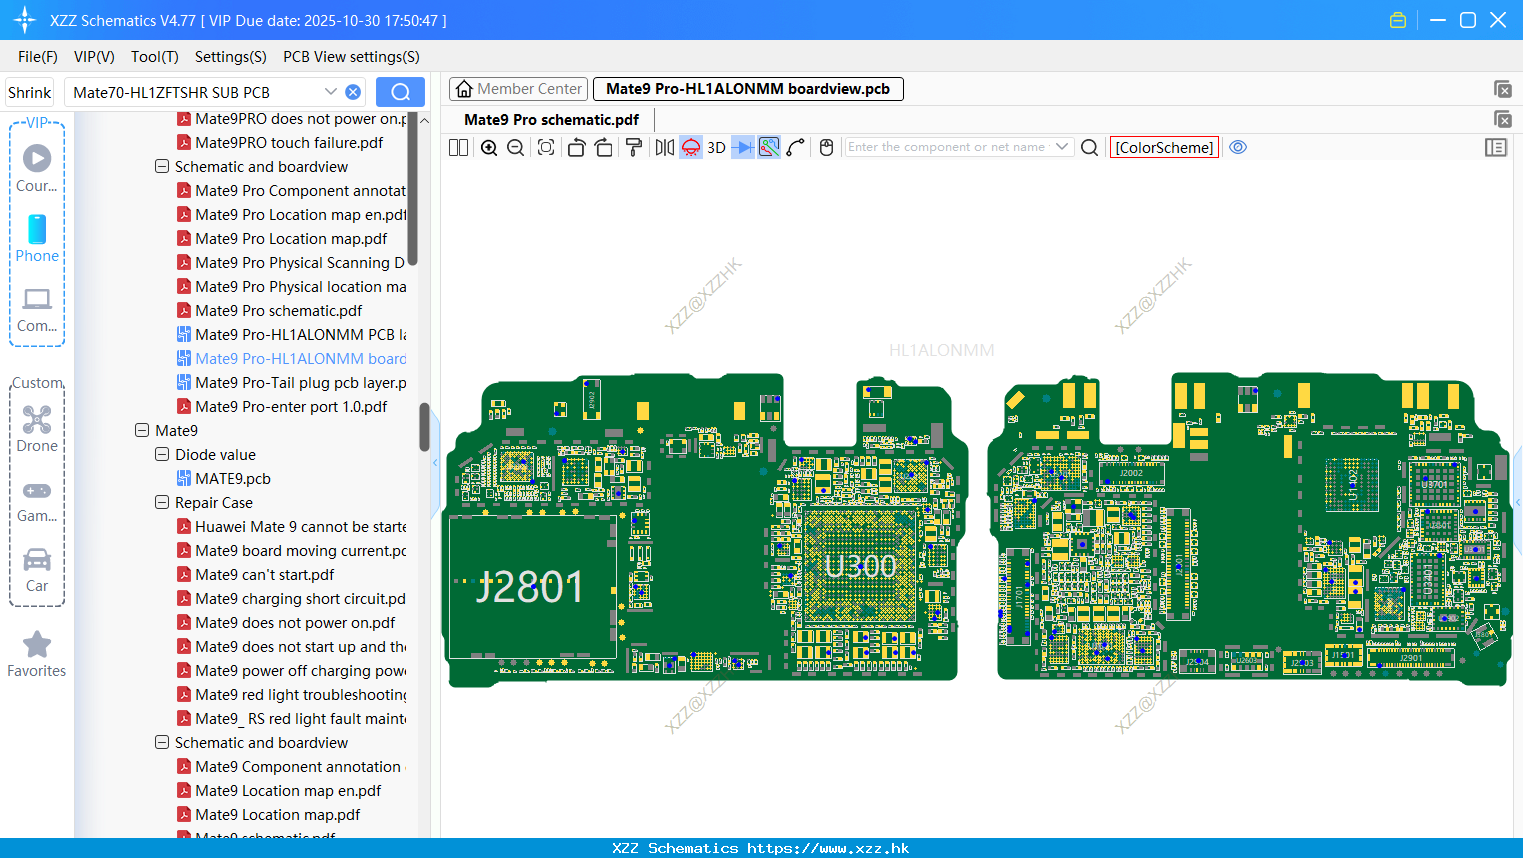Open Mate9PRO touch failure.pdf
The width and height of the screenshot is (1523, 858).
click(289, 143)
